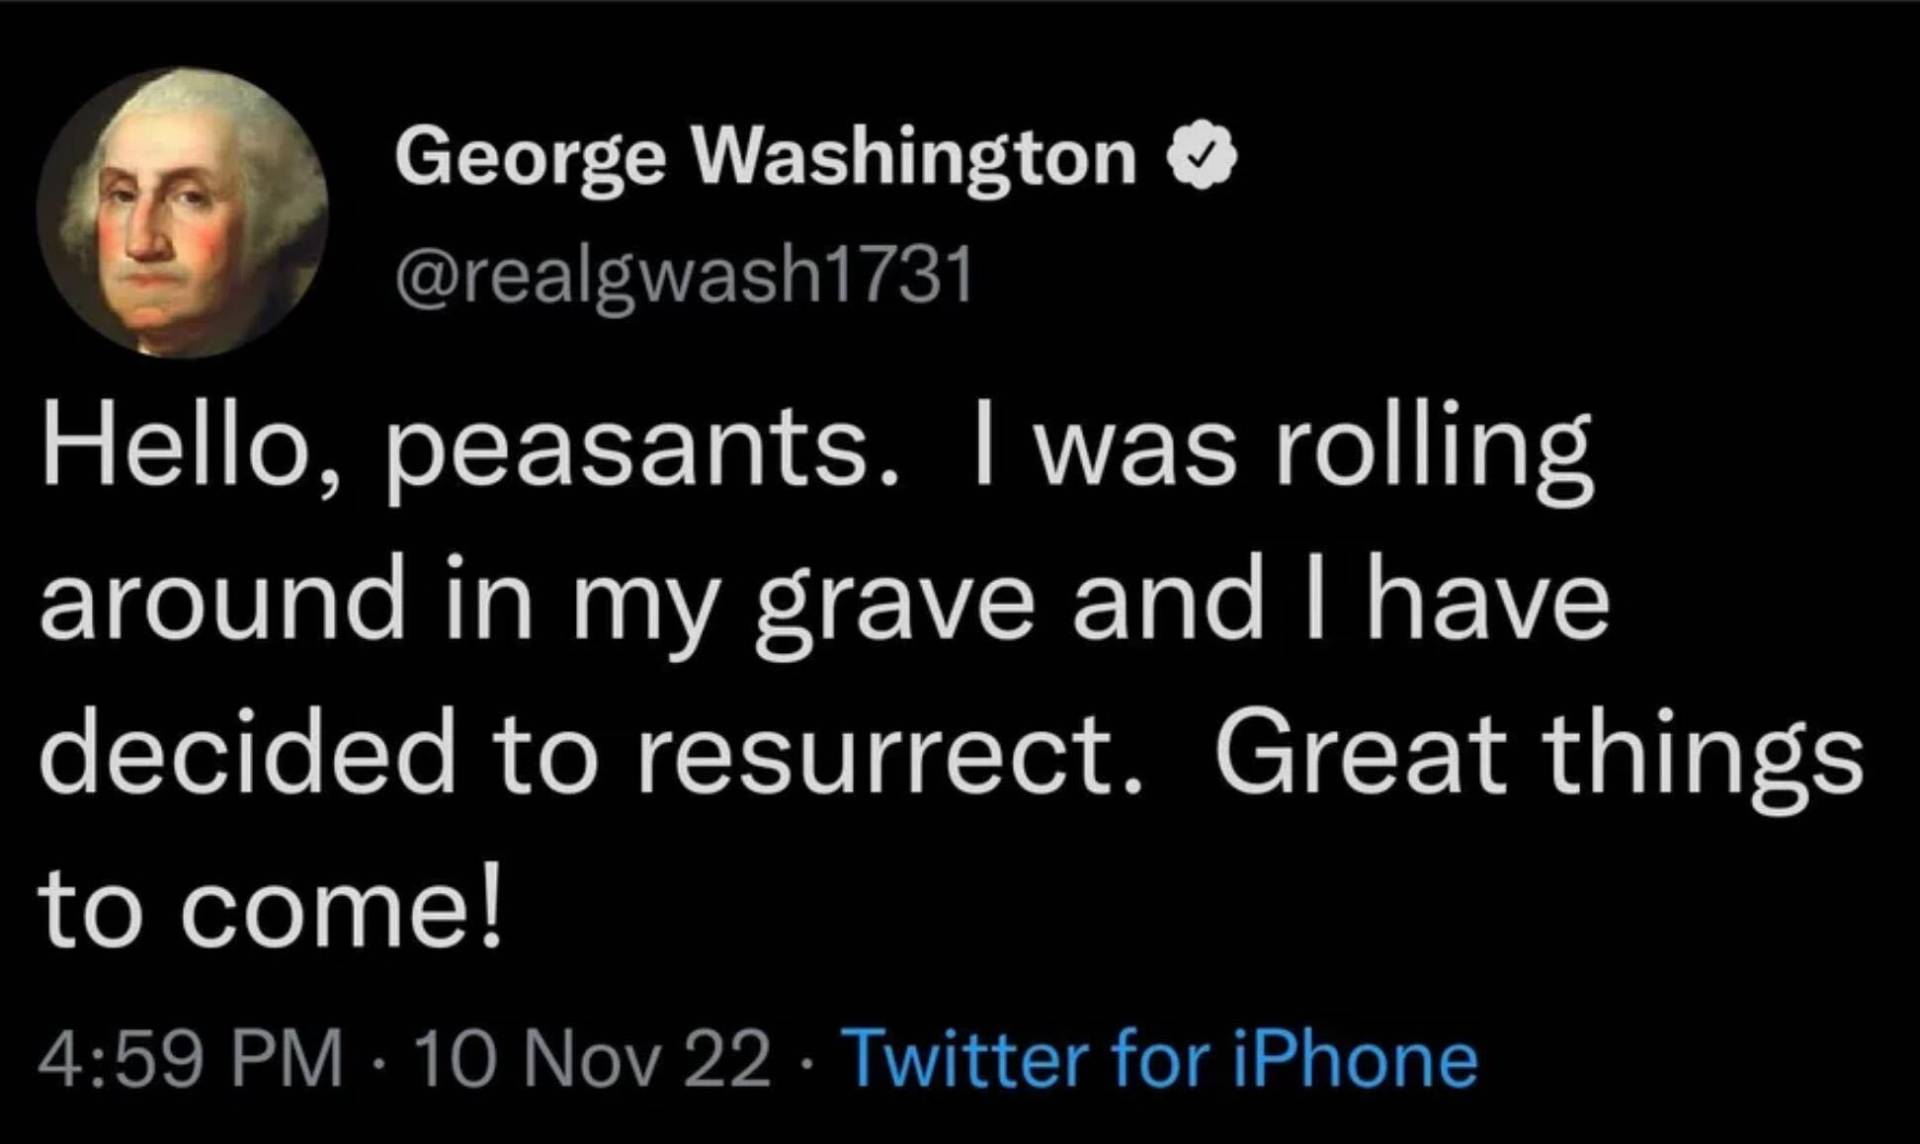Click the George Washington display name
The height and width of the screenshot is (1144, 1920).
point(765,158)
